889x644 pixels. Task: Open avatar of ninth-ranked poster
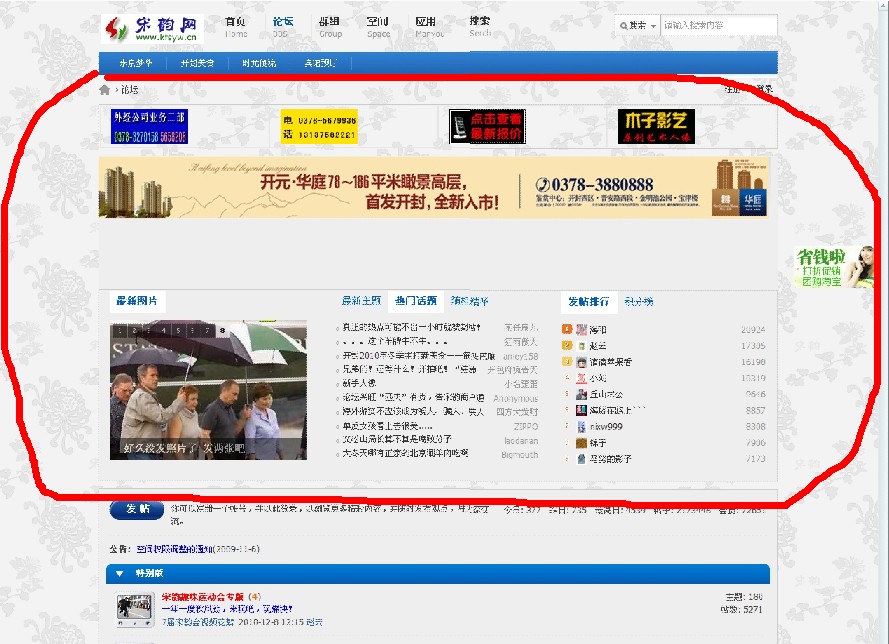pos(581,459)
